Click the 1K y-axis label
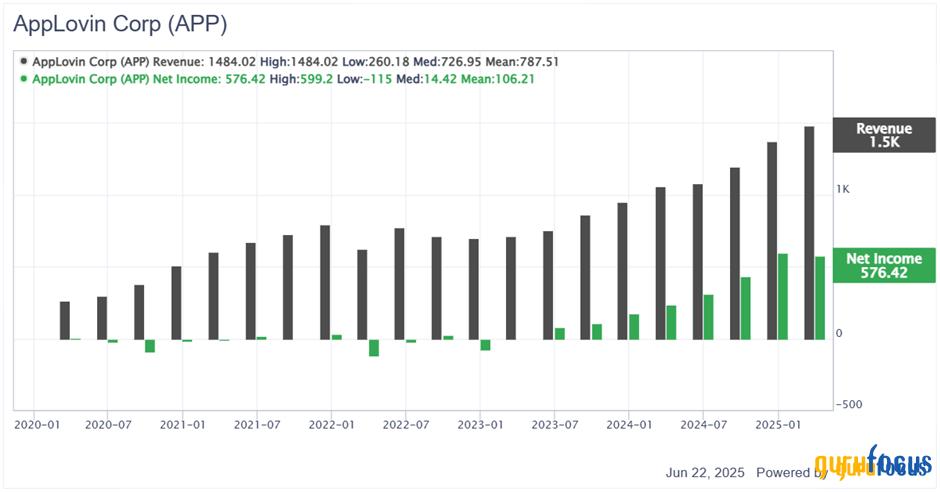The image size is (940, 492). coord(843,189)
